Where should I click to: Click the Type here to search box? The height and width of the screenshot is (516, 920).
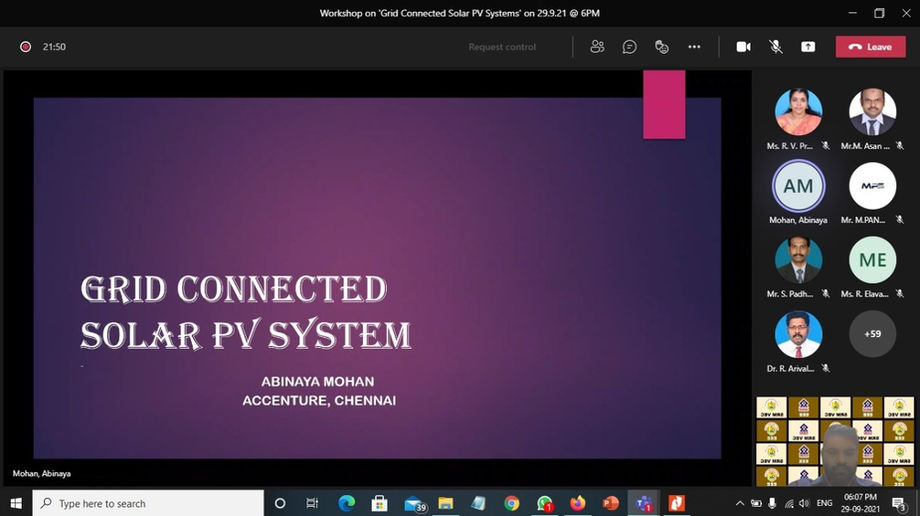(148, 503)
